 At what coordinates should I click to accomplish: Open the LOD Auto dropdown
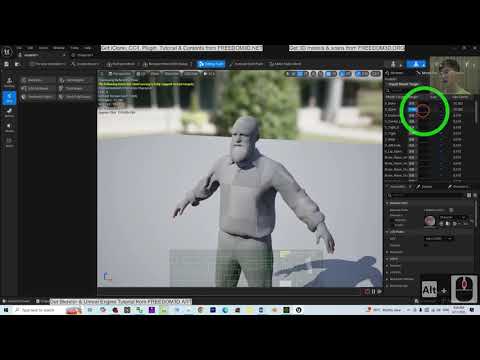[x=191, y=74]
